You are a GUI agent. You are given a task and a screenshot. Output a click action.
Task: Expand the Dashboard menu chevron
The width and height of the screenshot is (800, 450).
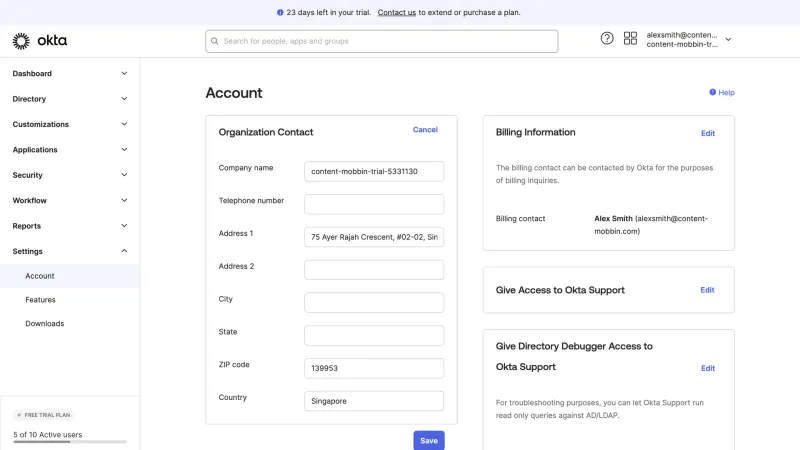[124, 73]
